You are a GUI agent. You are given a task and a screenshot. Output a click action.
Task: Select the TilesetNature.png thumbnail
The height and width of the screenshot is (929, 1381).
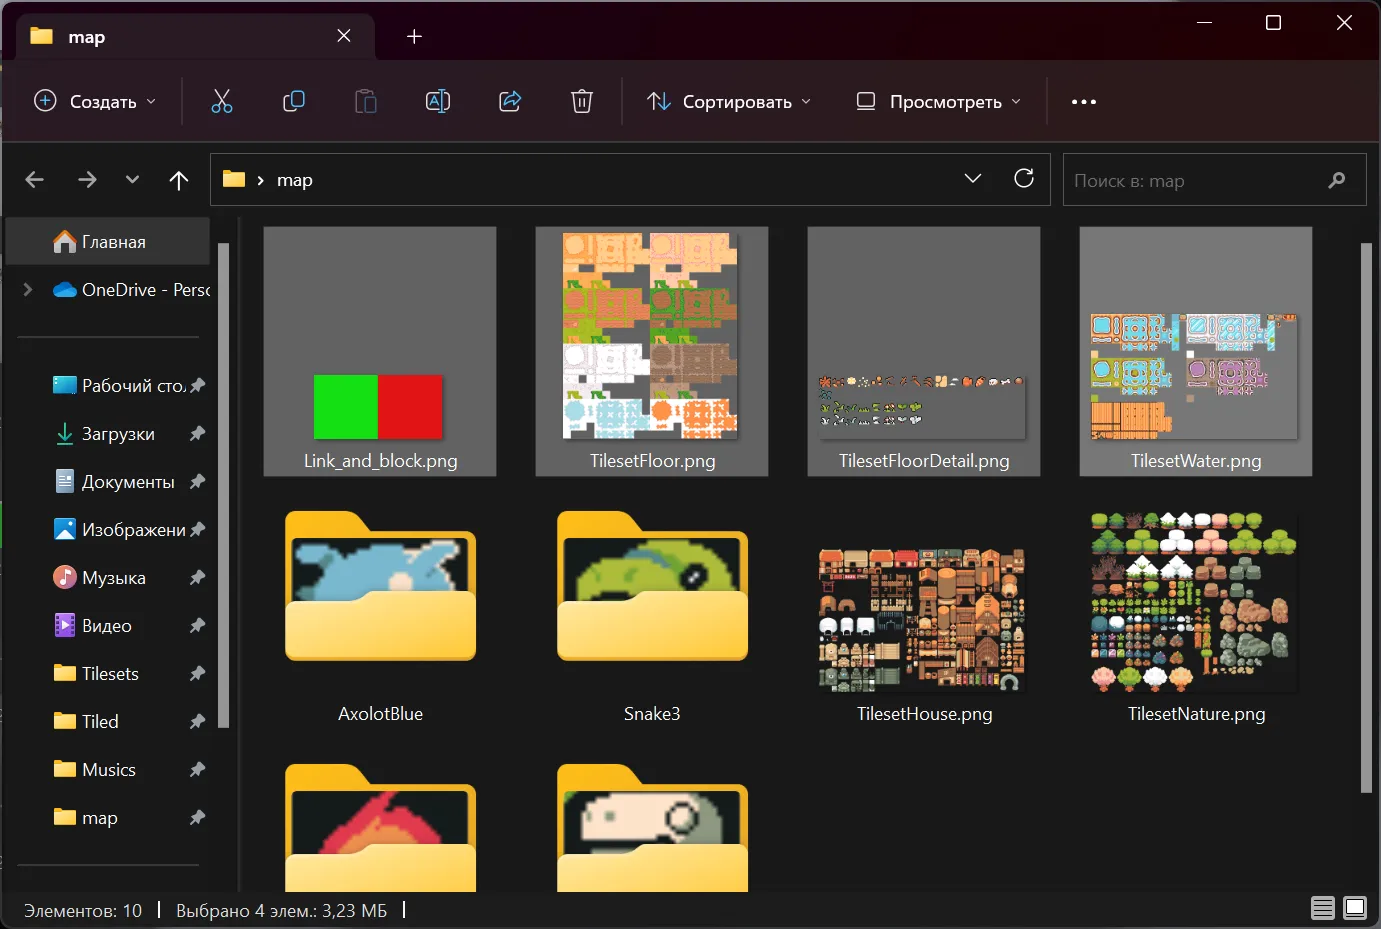click(1196, 605)
